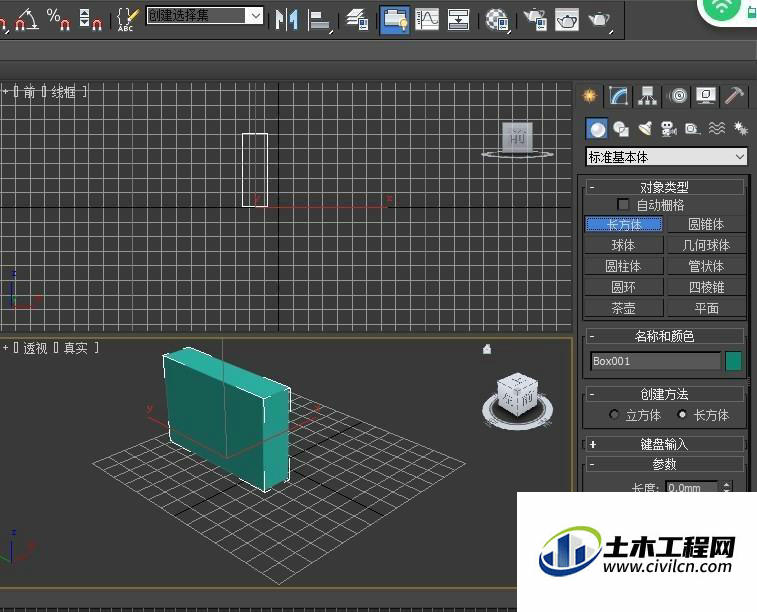Click the 圆环 button

pyautogui.click(x=624, y=287)
